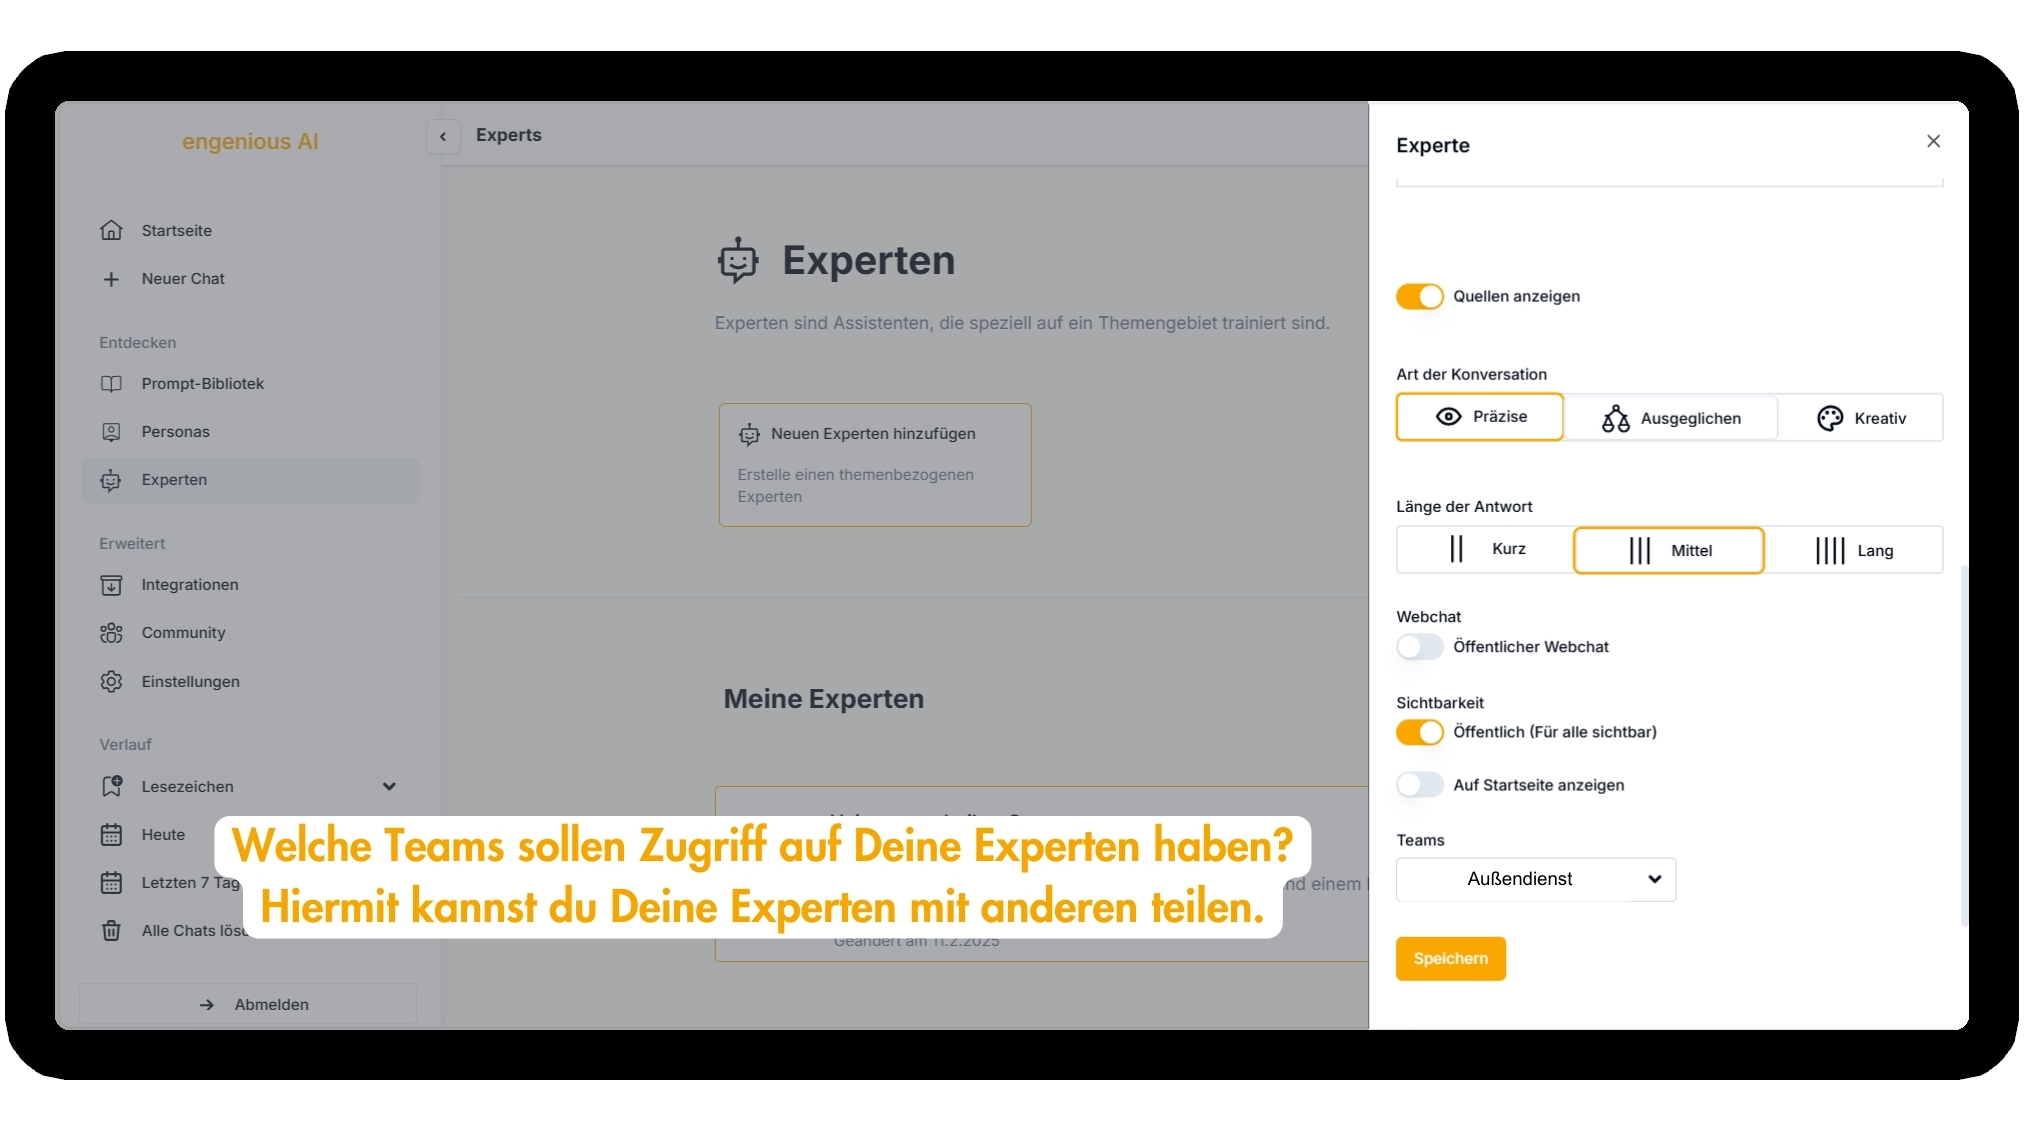Turn on Auf Startseite anzeigen

(x=1419, y=785)
